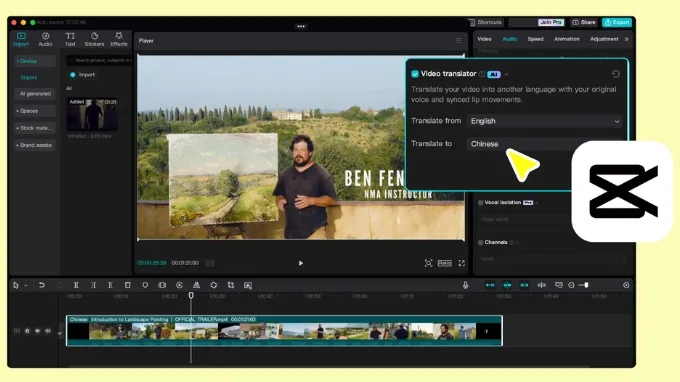680x382 pixels.
Task: Lock the main video track
Action: [27, 331]
